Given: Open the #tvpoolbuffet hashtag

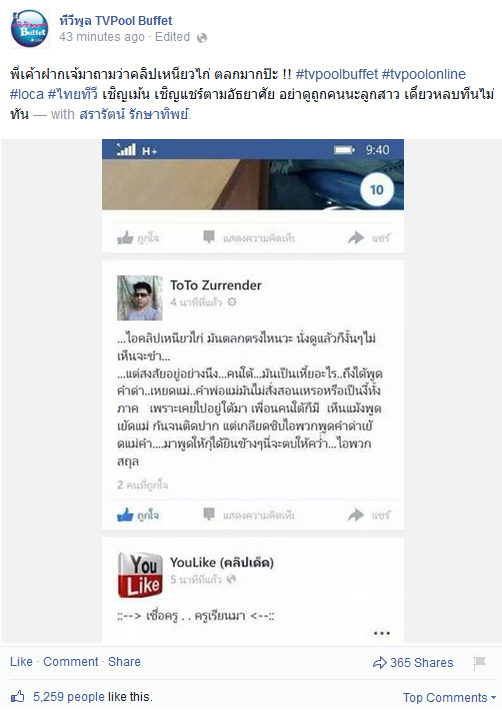Looking at the screenshot, I should point(337,74).
